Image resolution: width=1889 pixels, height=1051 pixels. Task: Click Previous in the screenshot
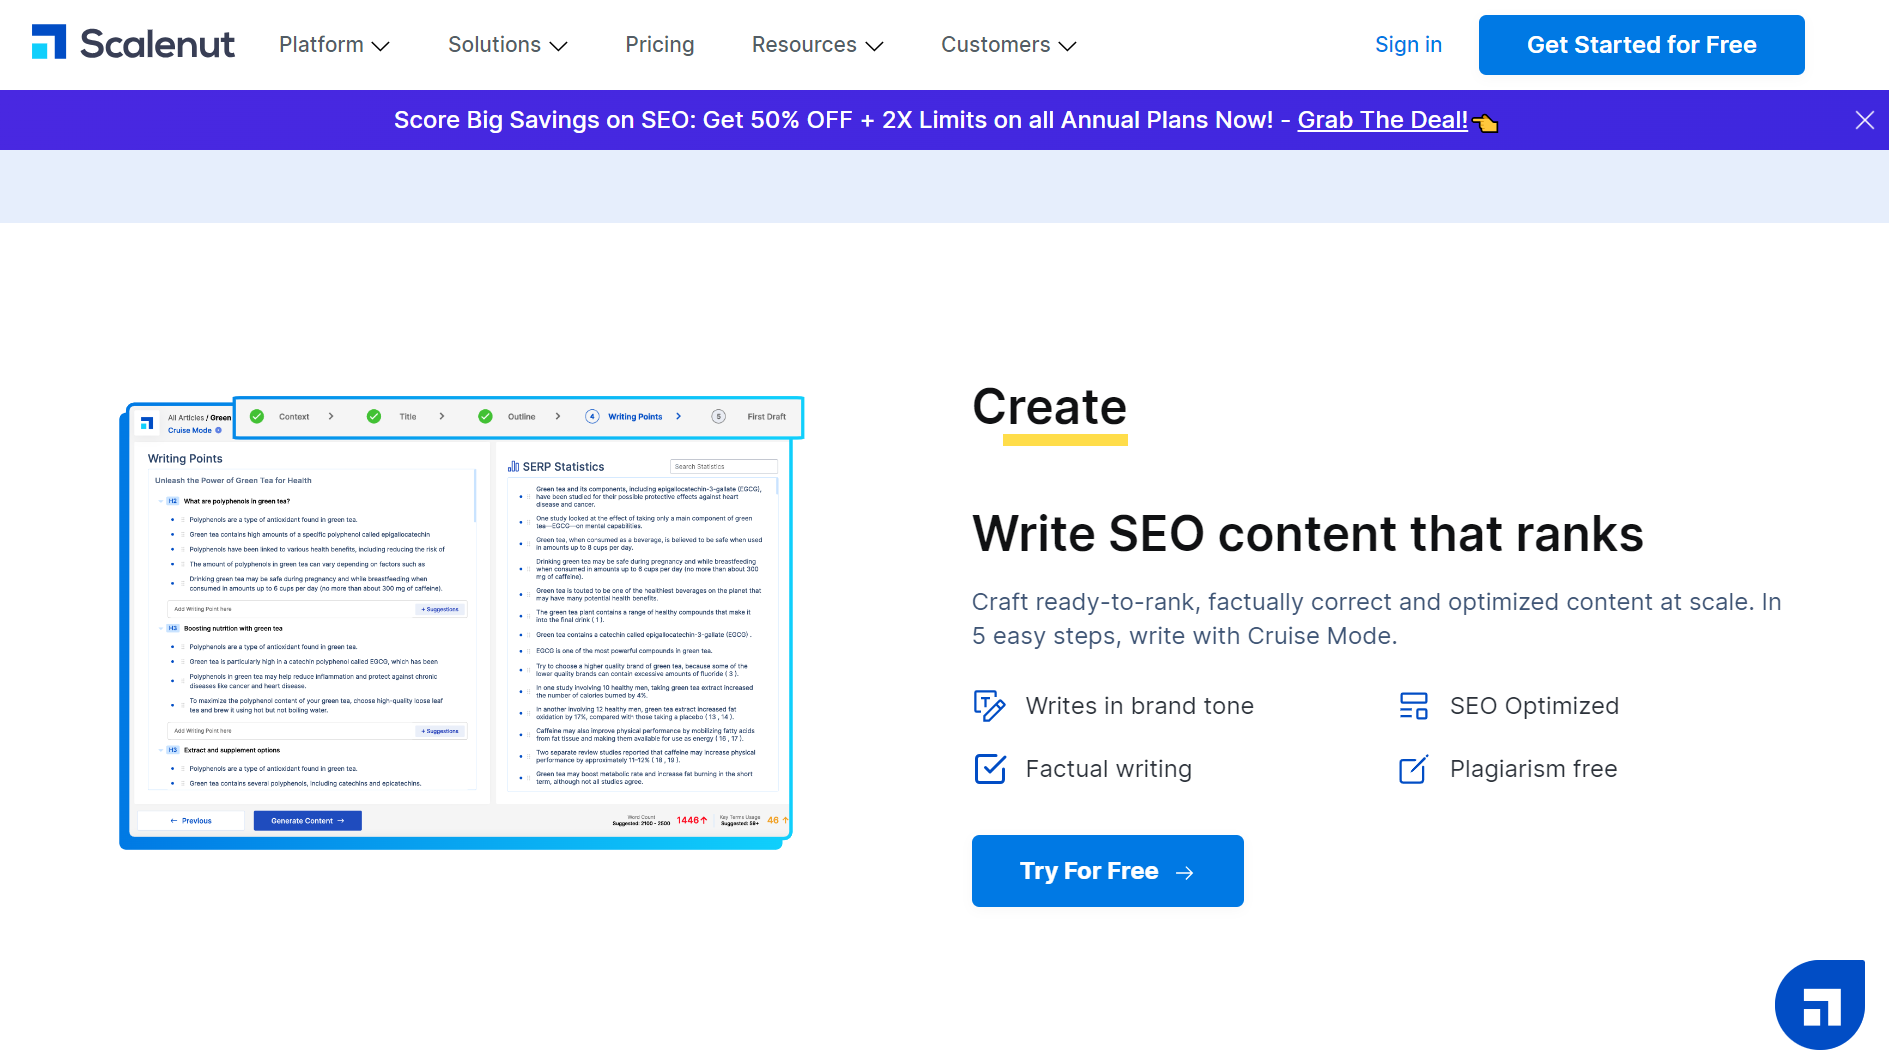point(191,821)
